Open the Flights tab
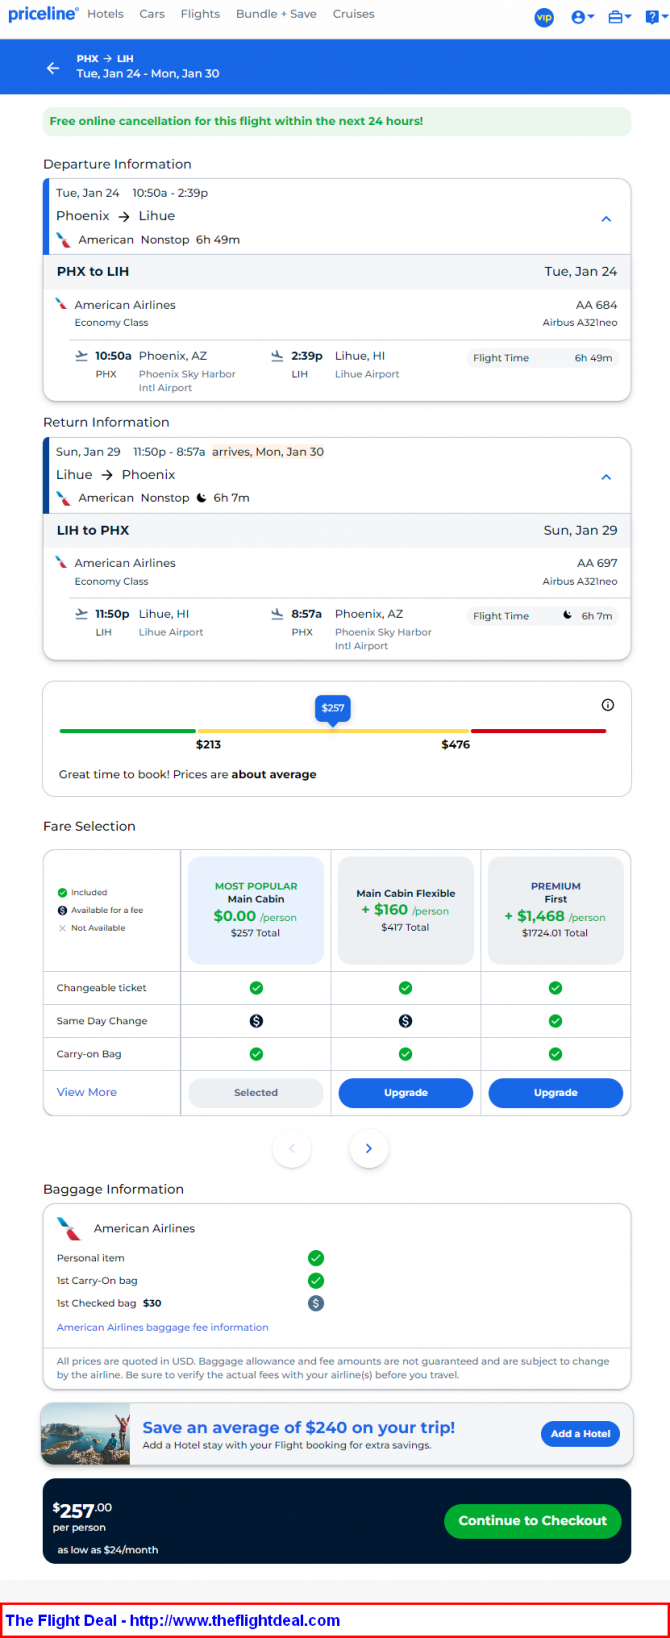This screenshot has height=1638, width=670. point(200,14)
